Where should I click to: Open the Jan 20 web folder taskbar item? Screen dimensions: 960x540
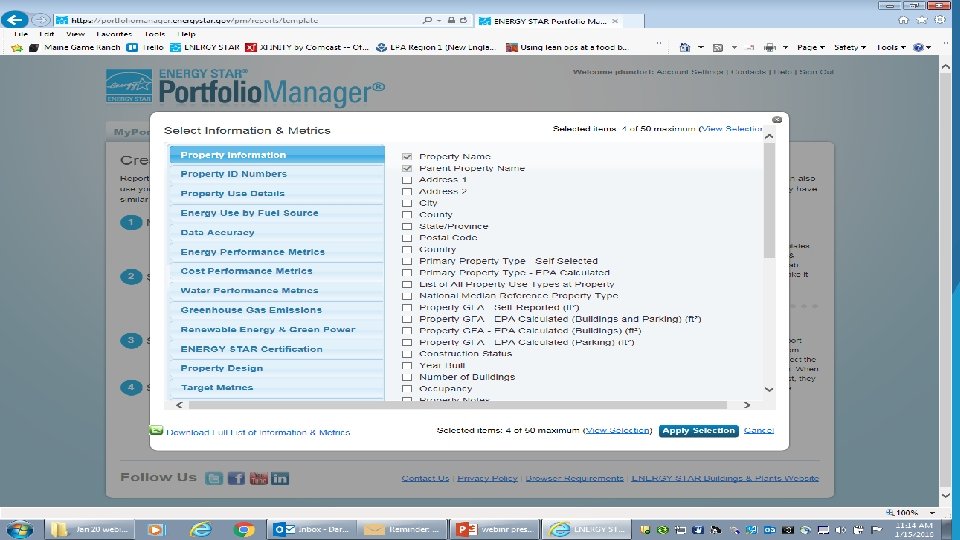click(89, 529)
